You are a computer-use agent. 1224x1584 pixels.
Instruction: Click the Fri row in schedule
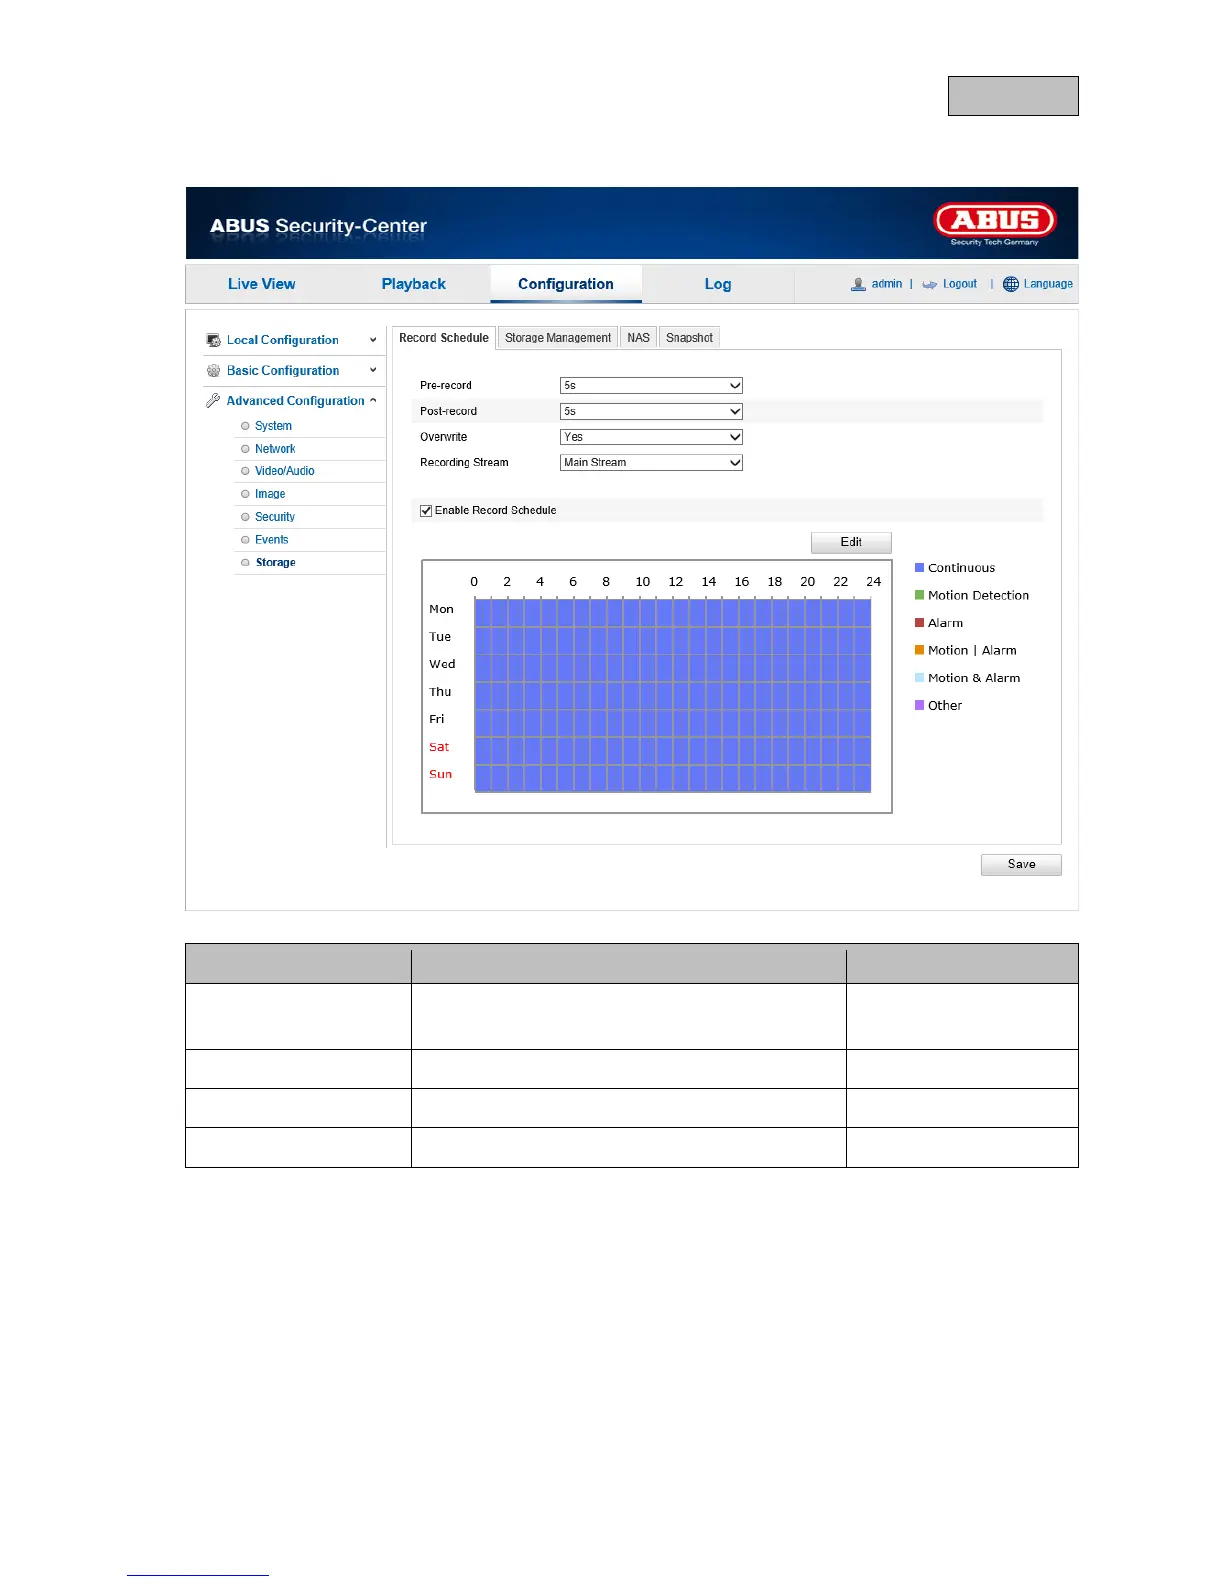click(x=672, y=722)
